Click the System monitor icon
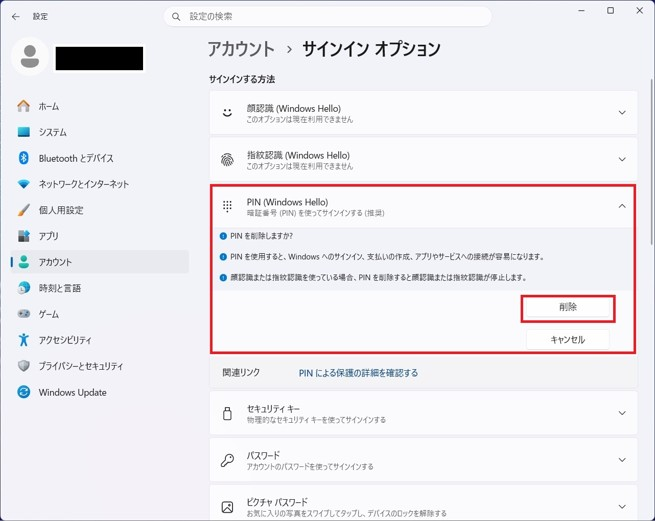Screen dimensions: 655x521 23,132
